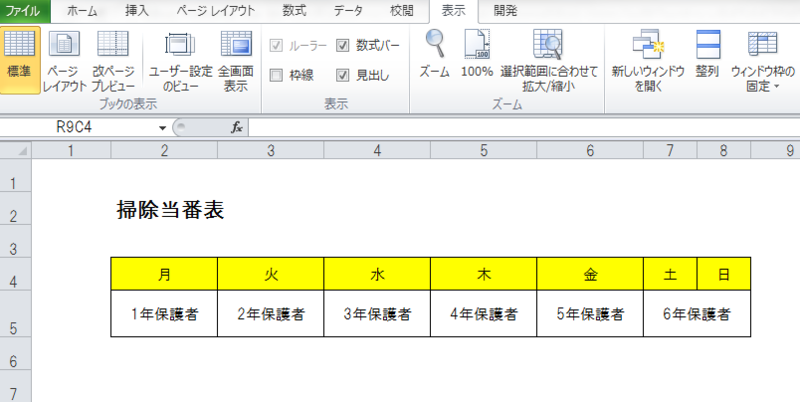Switch to 全画面表示 full screen
The height and width of the screenshot is (402, 800).
tap(236, 60)
